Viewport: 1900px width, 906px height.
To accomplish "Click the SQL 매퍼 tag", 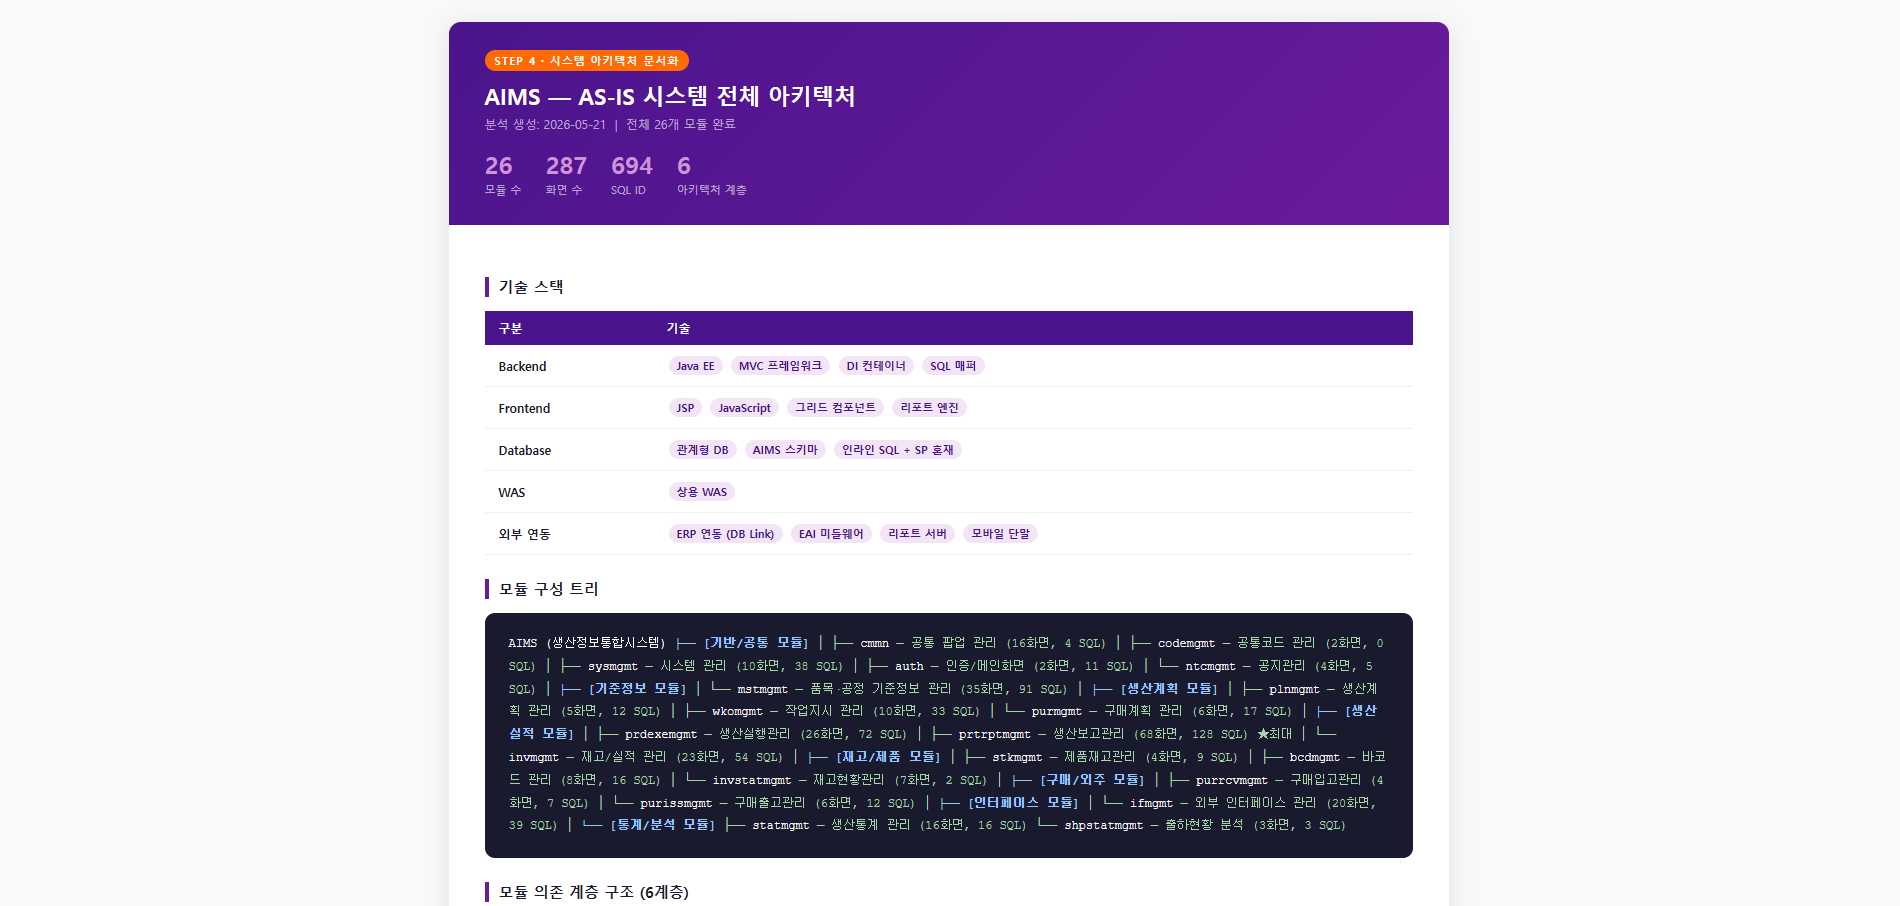I will pos(953,366).
